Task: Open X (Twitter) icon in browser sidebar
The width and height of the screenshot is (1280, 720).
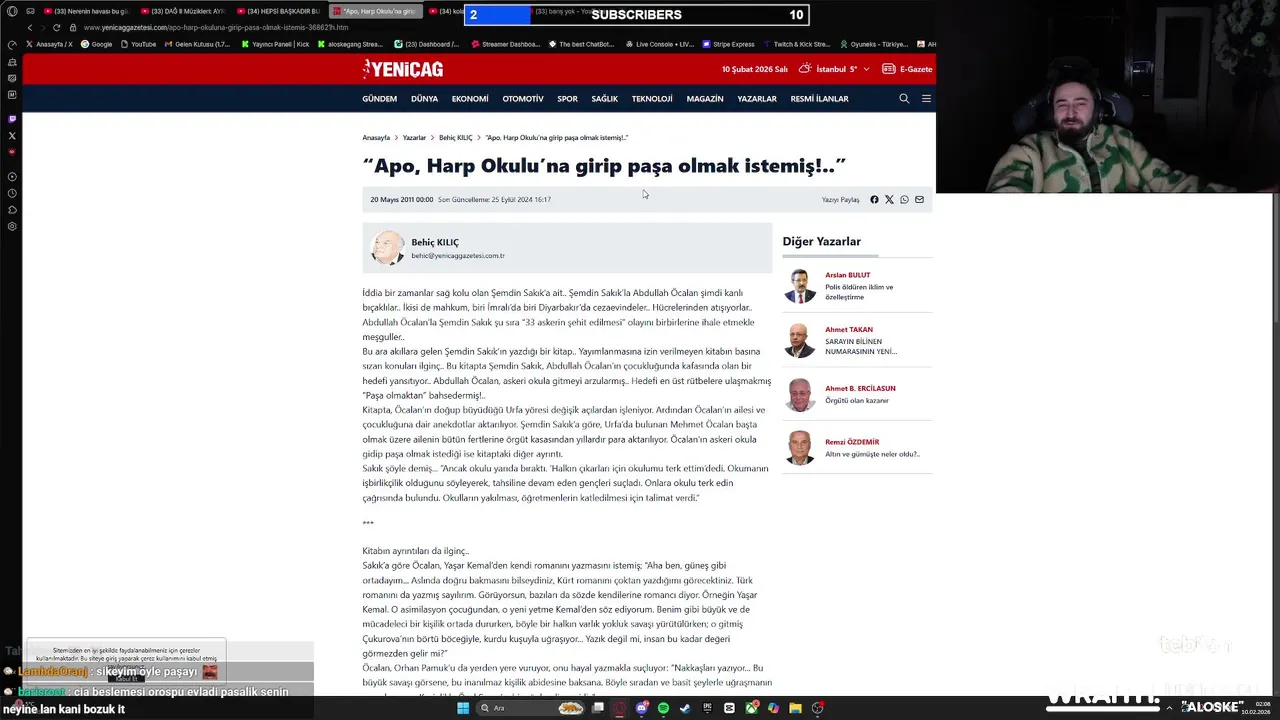Action: pyautogui.click(x=12, y=135)
